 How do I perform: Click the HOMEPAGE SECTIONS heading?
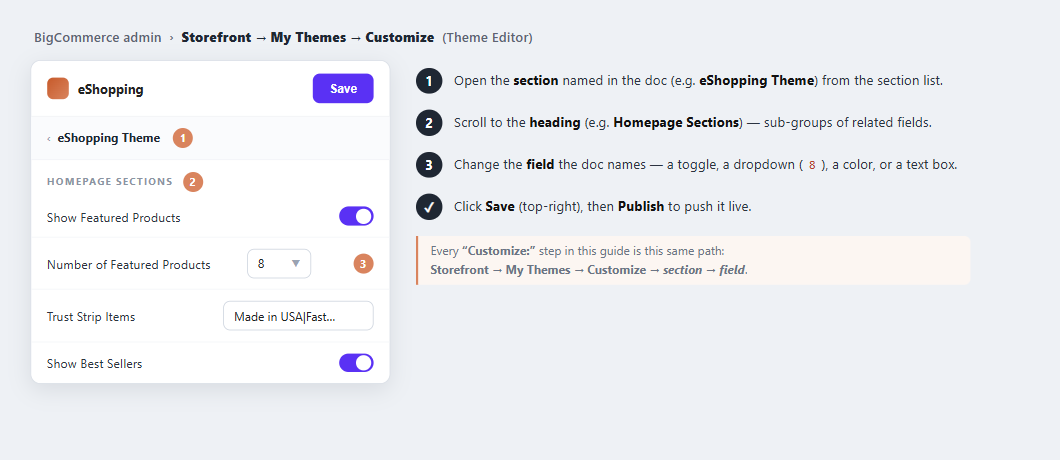(x=110, y=182)
